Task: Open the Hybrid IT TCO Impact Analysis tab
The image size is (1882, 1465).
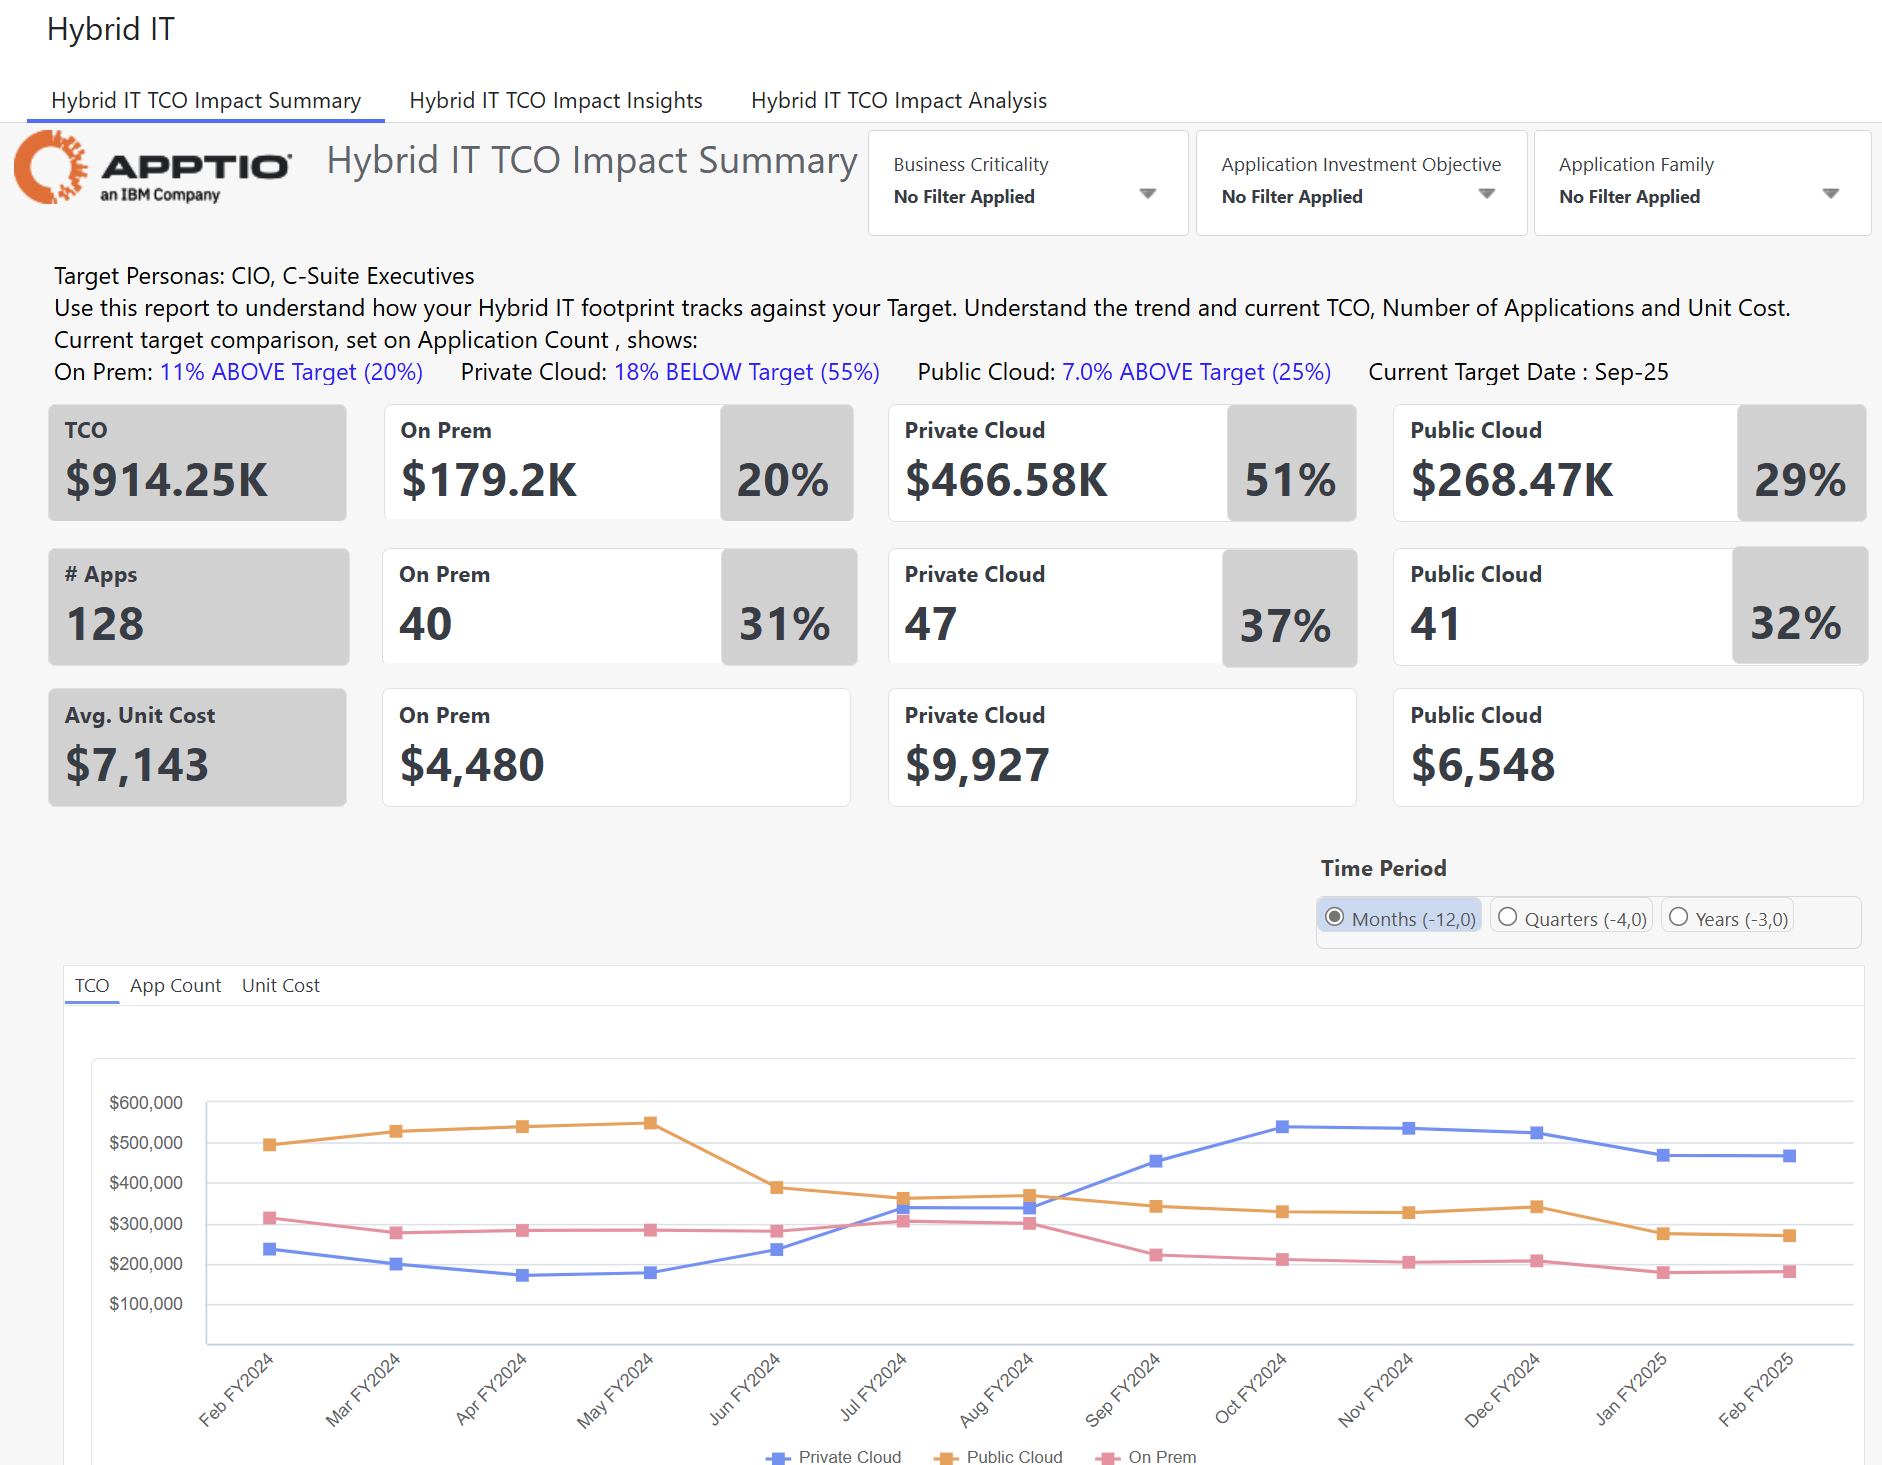Action: (898, 101)
